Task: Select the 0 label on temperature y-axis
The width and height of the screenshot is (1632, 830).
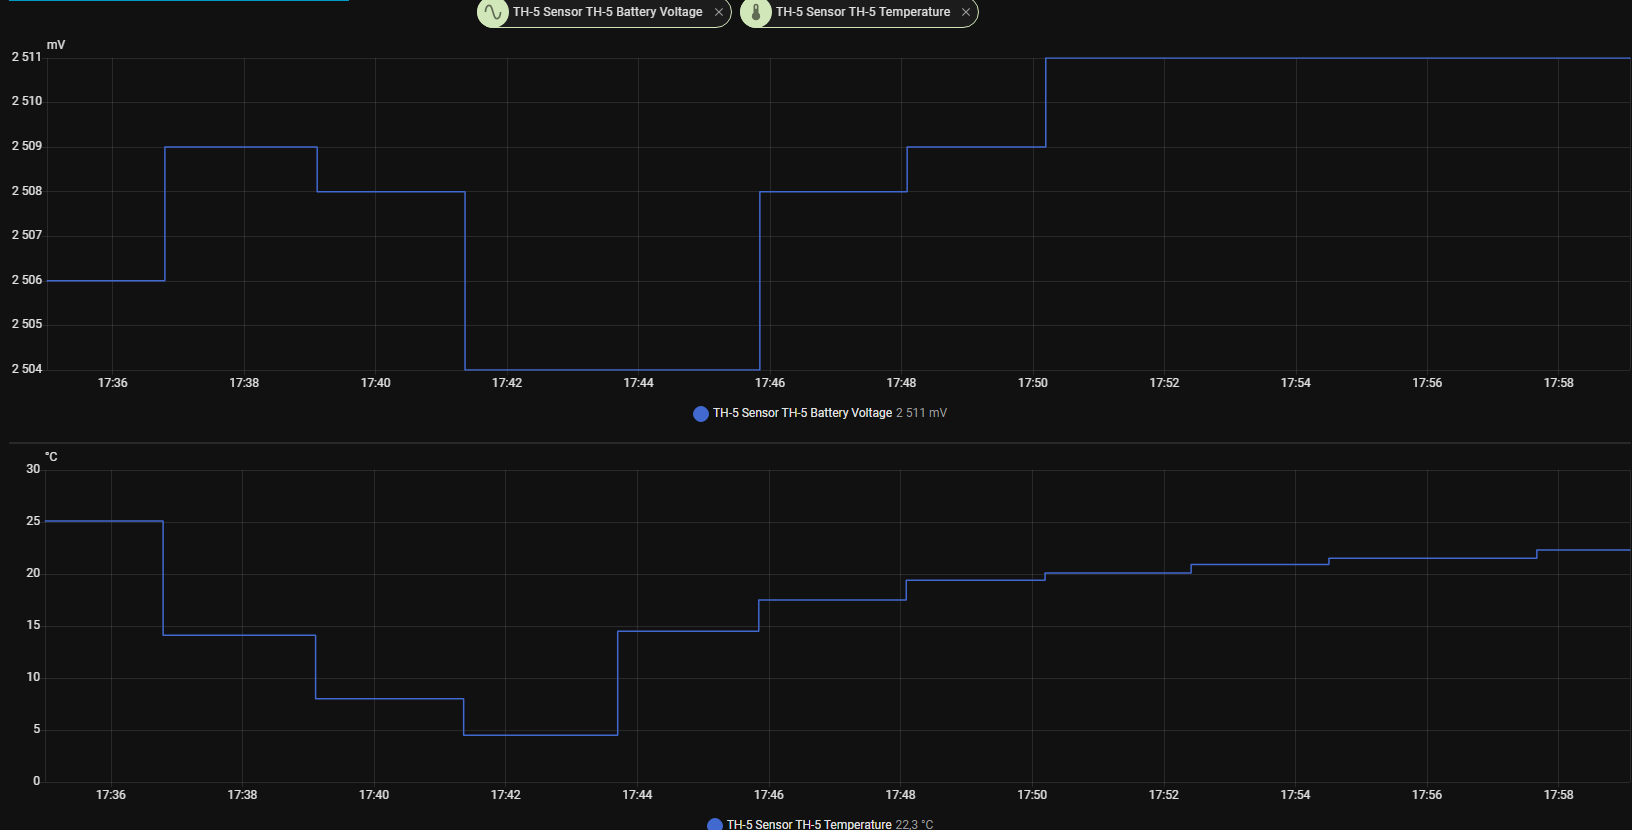Action: (37, 781)
